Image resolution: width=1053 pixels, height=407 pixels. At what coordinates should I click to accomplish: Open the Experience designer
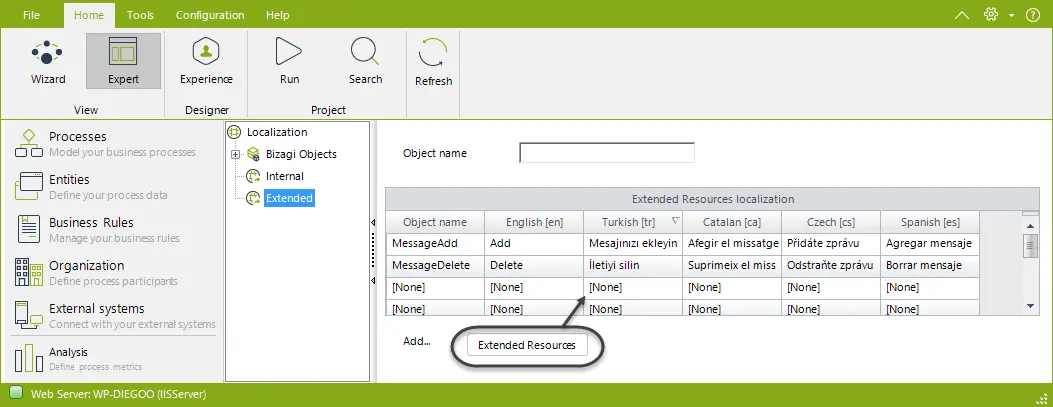pyautogui.click(x=206, y=62)
